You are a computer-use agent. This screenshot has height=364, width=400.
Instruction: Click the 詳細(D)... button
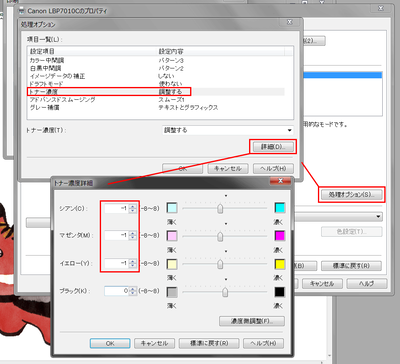[273, 147]
